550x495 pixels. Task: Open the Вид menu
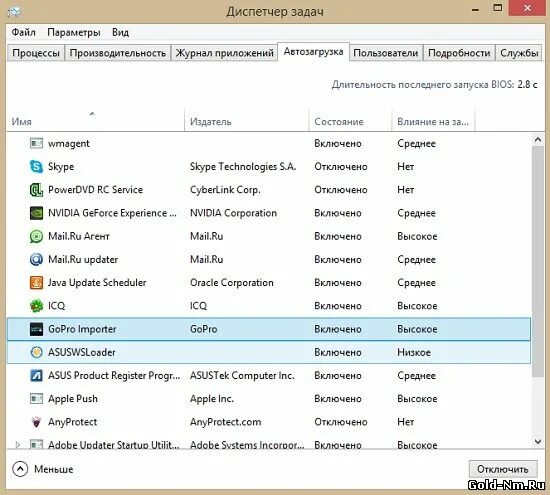click(x=120, y=32)
